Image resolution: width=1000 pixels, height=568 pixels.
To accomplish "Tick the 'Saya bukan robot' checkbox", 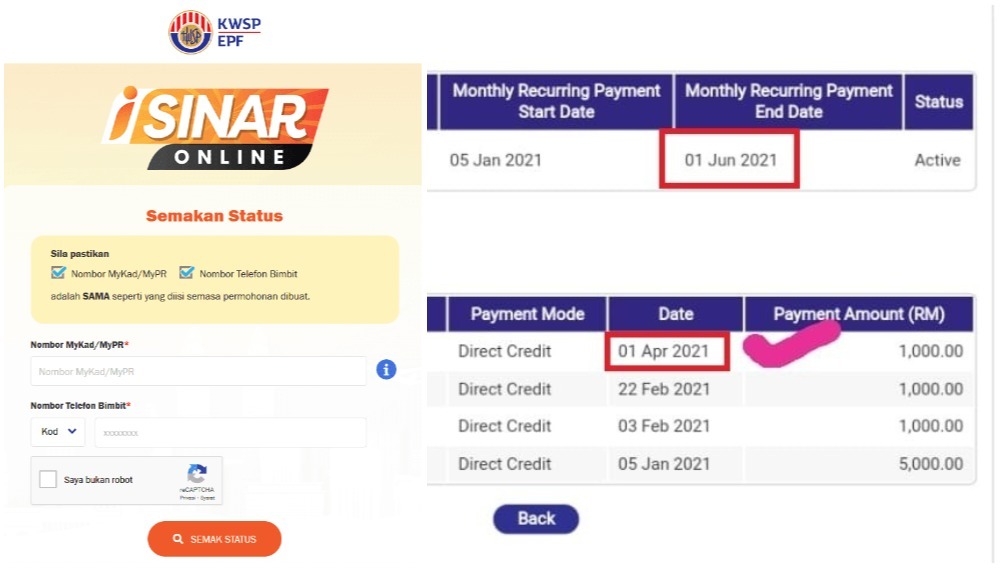I will click(x=48, y=479).
